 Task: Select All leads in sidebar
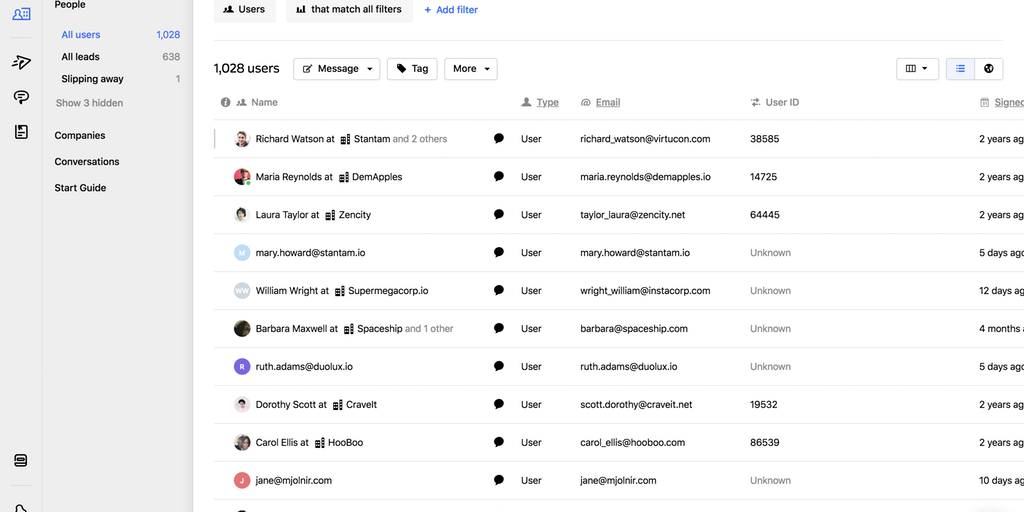tap(81, 57)
